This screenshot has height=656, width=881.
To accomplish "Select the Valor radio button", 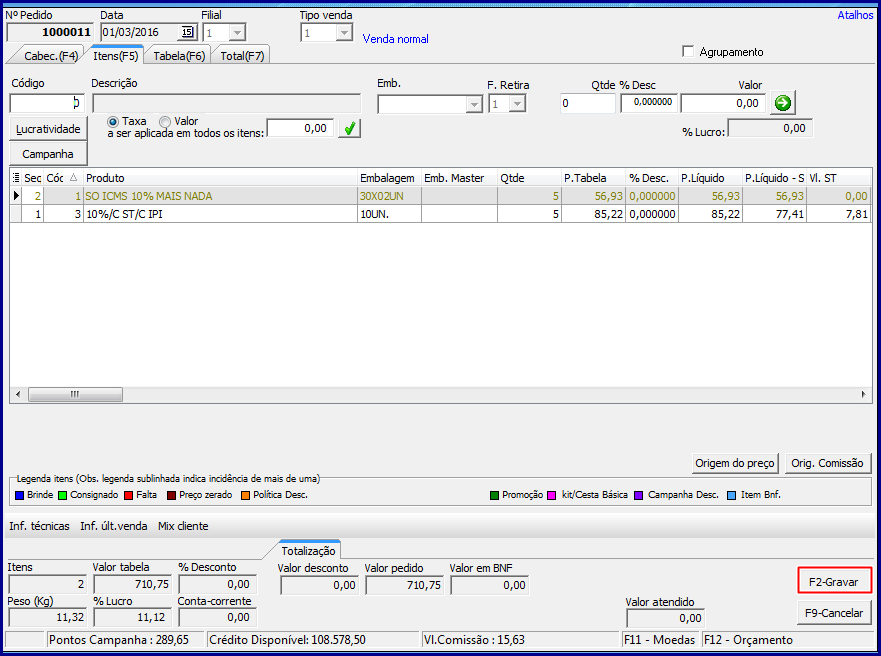I will point(165,121).
